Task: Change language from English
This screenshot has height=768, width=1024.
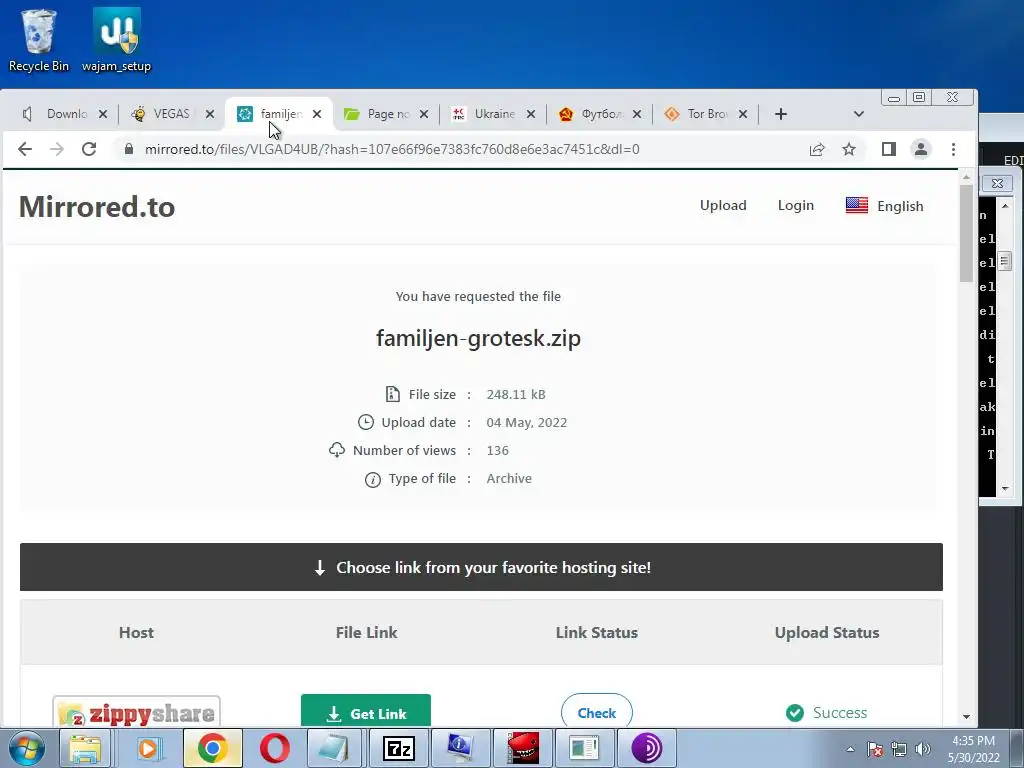Action: tap(900, 206)
